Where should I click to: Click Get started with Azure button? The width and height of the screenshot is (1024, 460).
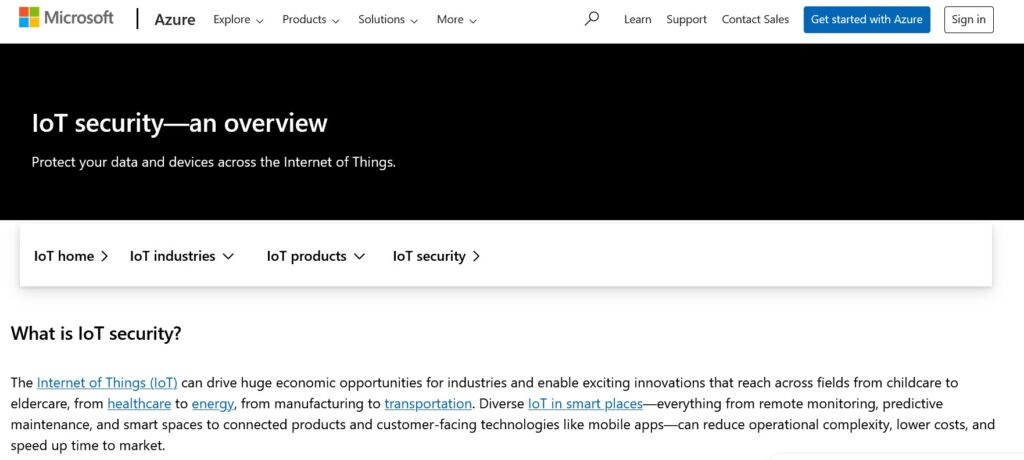click(867, 20)
